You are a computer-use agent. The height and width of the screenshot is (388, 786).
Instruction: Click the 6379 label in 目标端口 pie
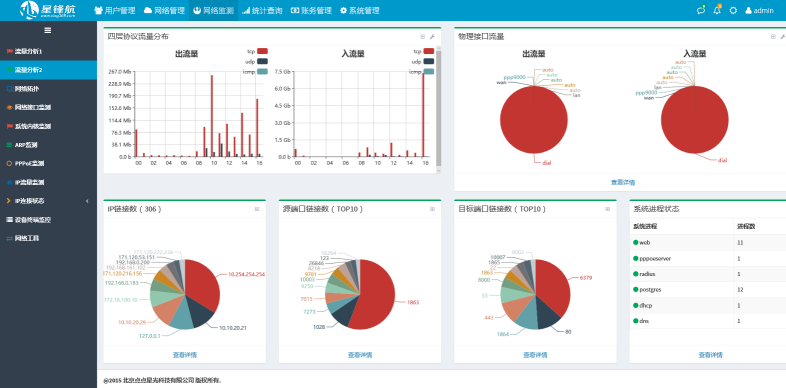click(x=586, y=278)
